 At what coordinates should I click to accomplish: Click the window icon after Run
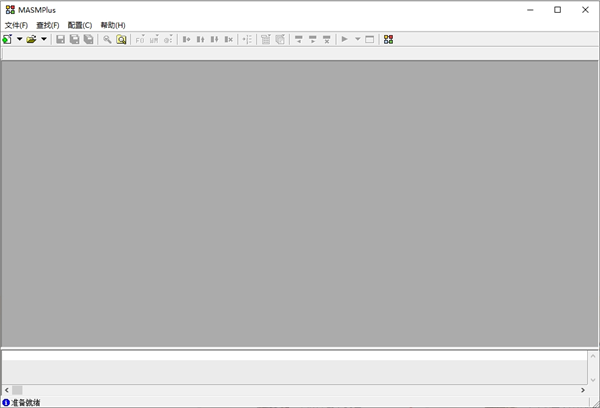click(370, 39)
